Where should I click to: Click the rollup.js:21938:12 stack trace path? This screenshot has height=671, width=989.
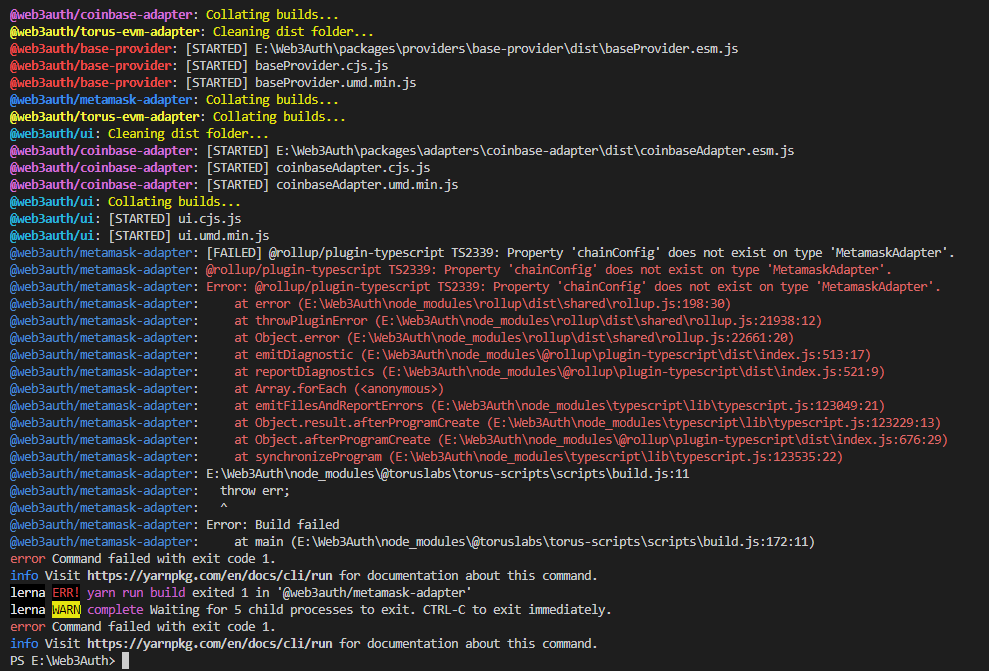pyautogui.click(x=598, y=321)
